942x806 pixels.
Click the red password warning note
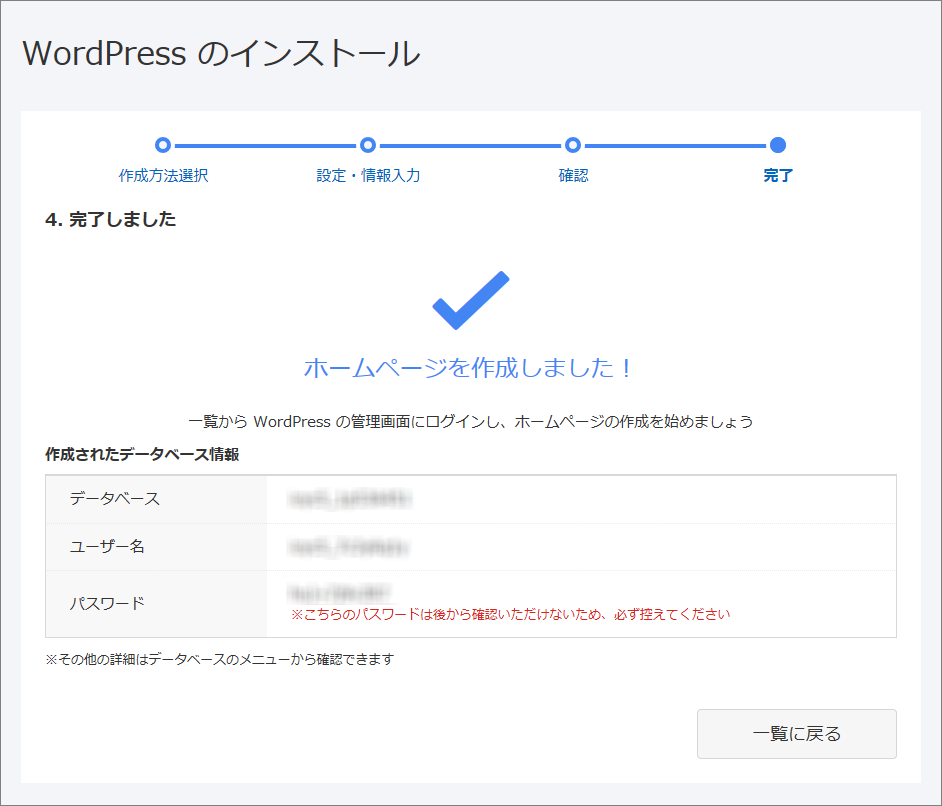point(510,614)
